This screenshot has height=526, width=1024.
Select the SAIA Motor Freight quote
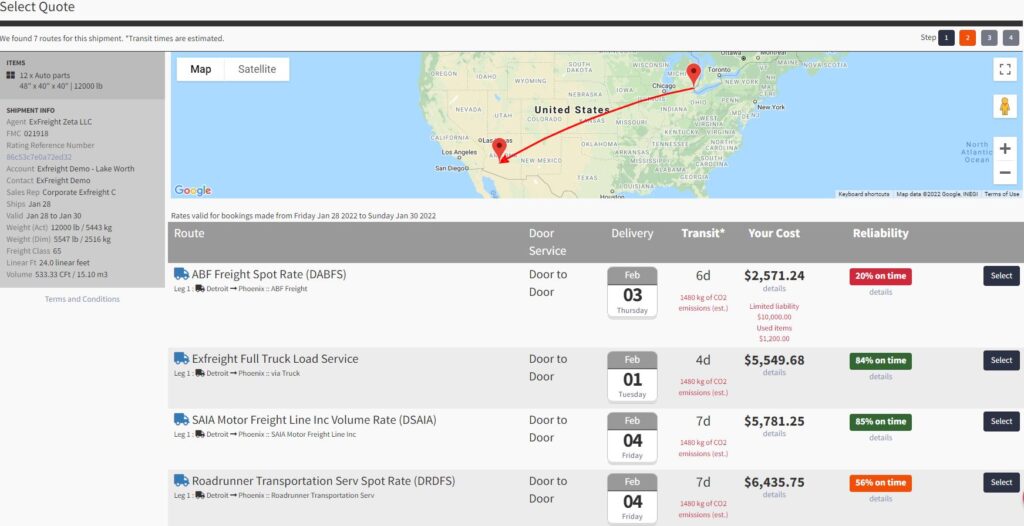tap(1001, 421)
